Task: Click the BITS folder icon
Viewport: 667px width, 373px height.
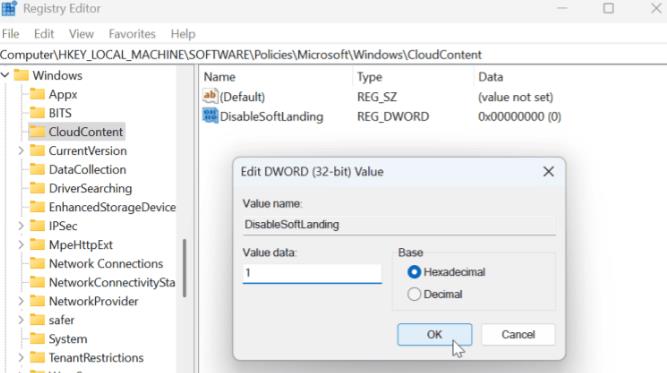Action: click(x=37, y=113)
